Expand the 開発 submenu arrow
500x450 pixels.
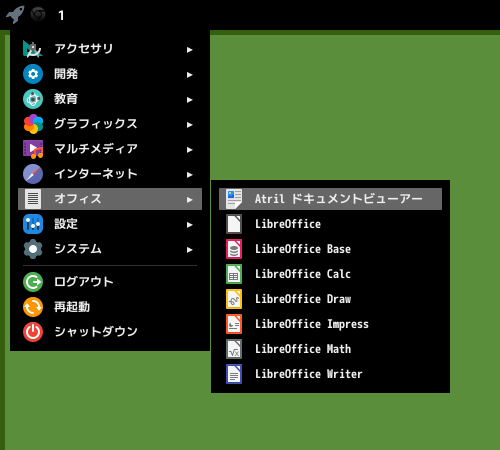tap(190, 75)
